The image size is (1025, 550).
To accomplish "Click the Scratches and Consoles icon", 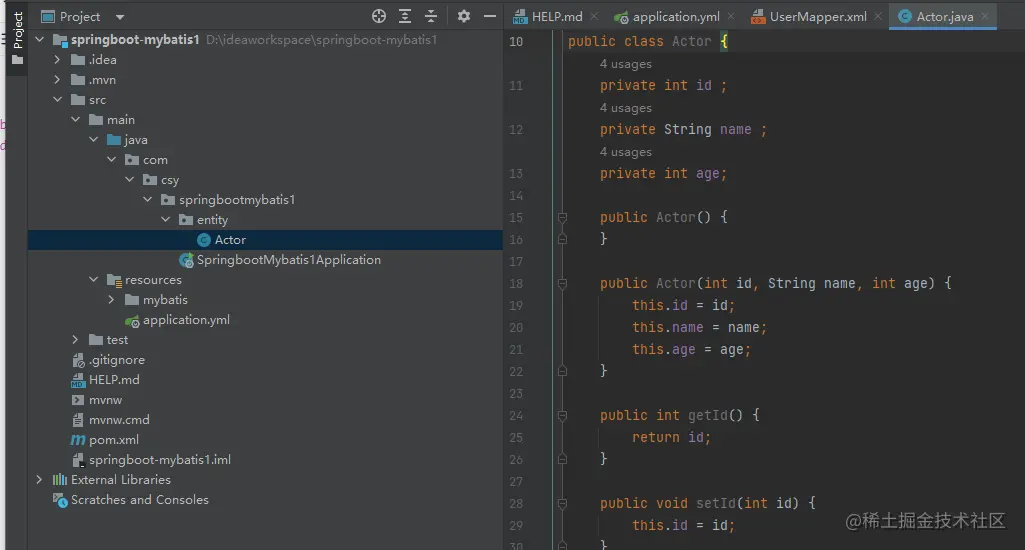I will click(59, 500).
